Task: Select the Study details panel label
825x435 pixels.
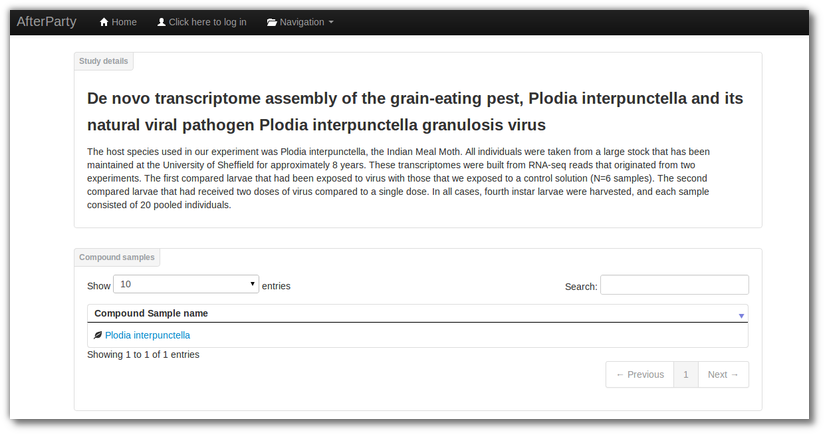Action: point(104,61)
